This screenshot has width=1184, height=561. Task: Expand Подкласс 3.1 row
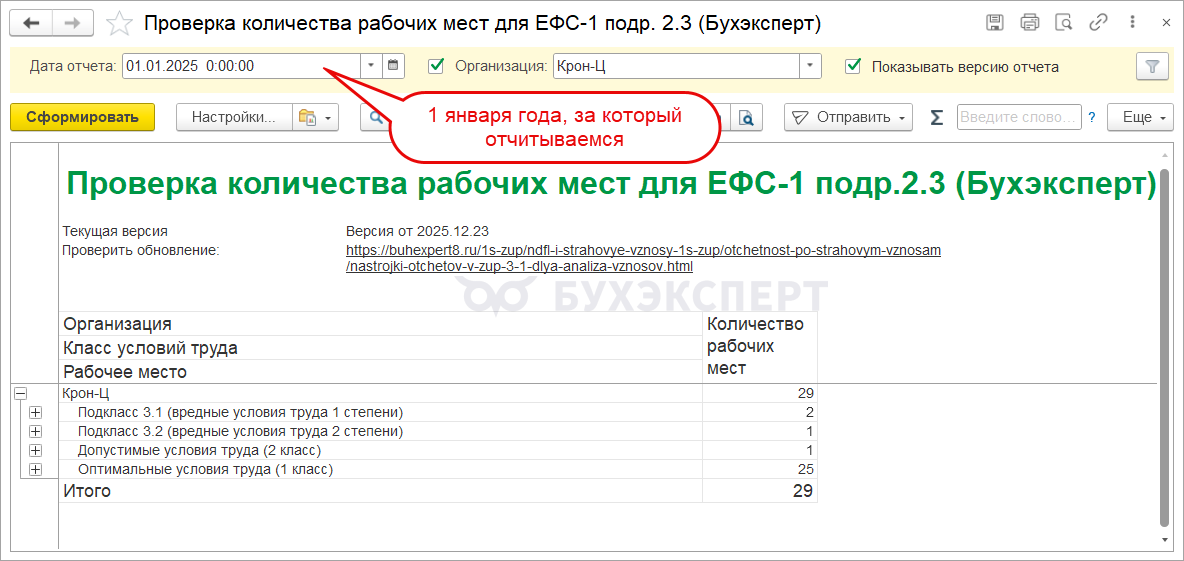(35, 412)
